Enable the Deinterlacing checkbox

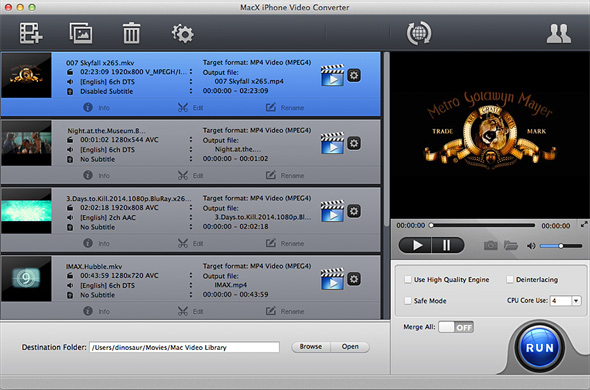tap(510, 279)
